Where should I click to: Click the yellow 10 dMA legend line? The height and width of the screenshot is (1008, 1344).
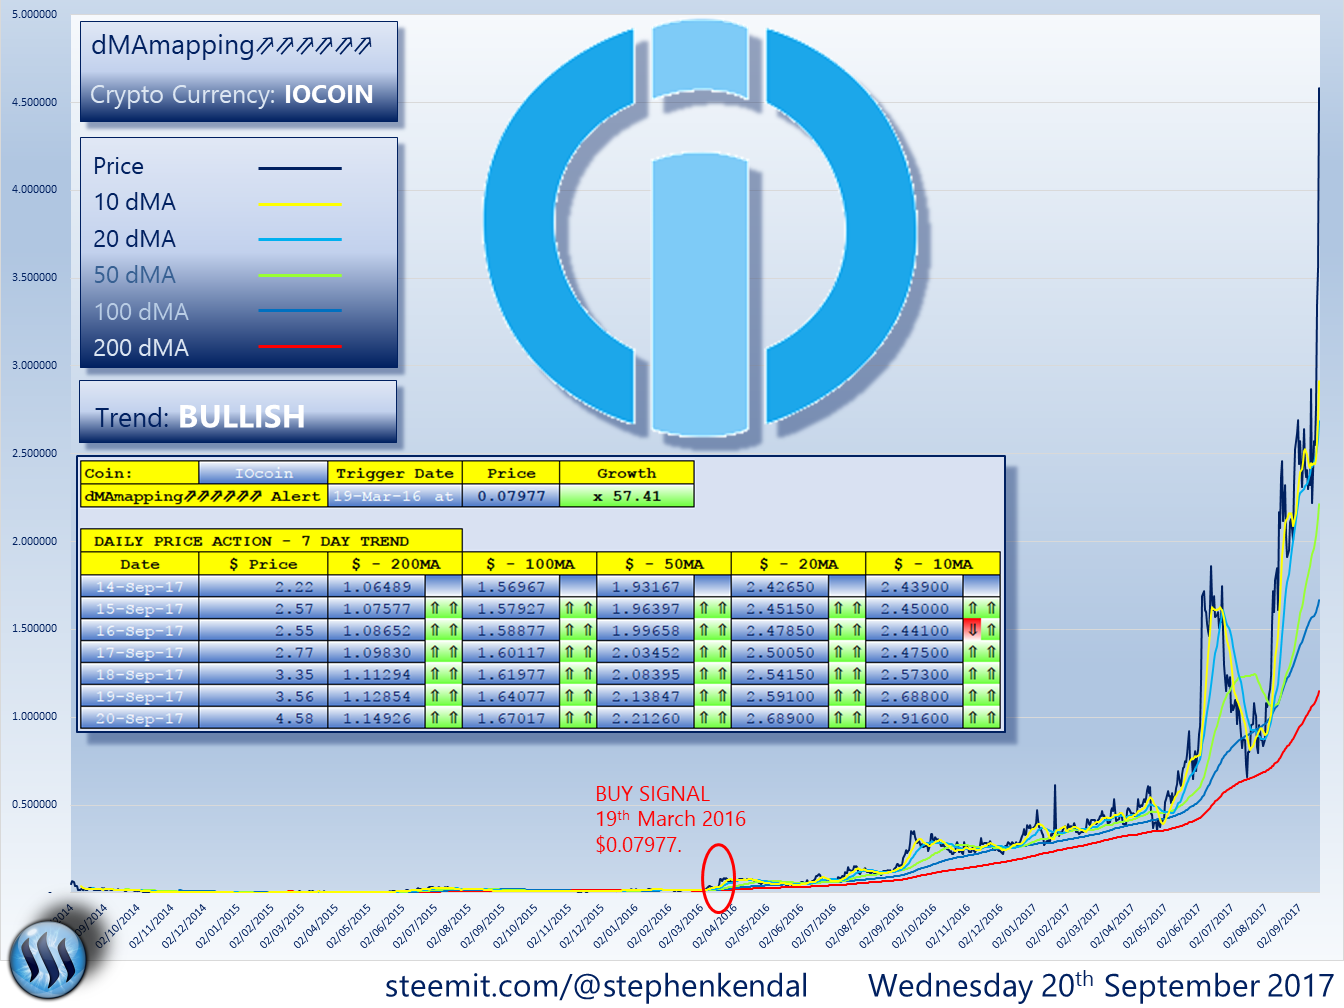click(x=300, y=204)
